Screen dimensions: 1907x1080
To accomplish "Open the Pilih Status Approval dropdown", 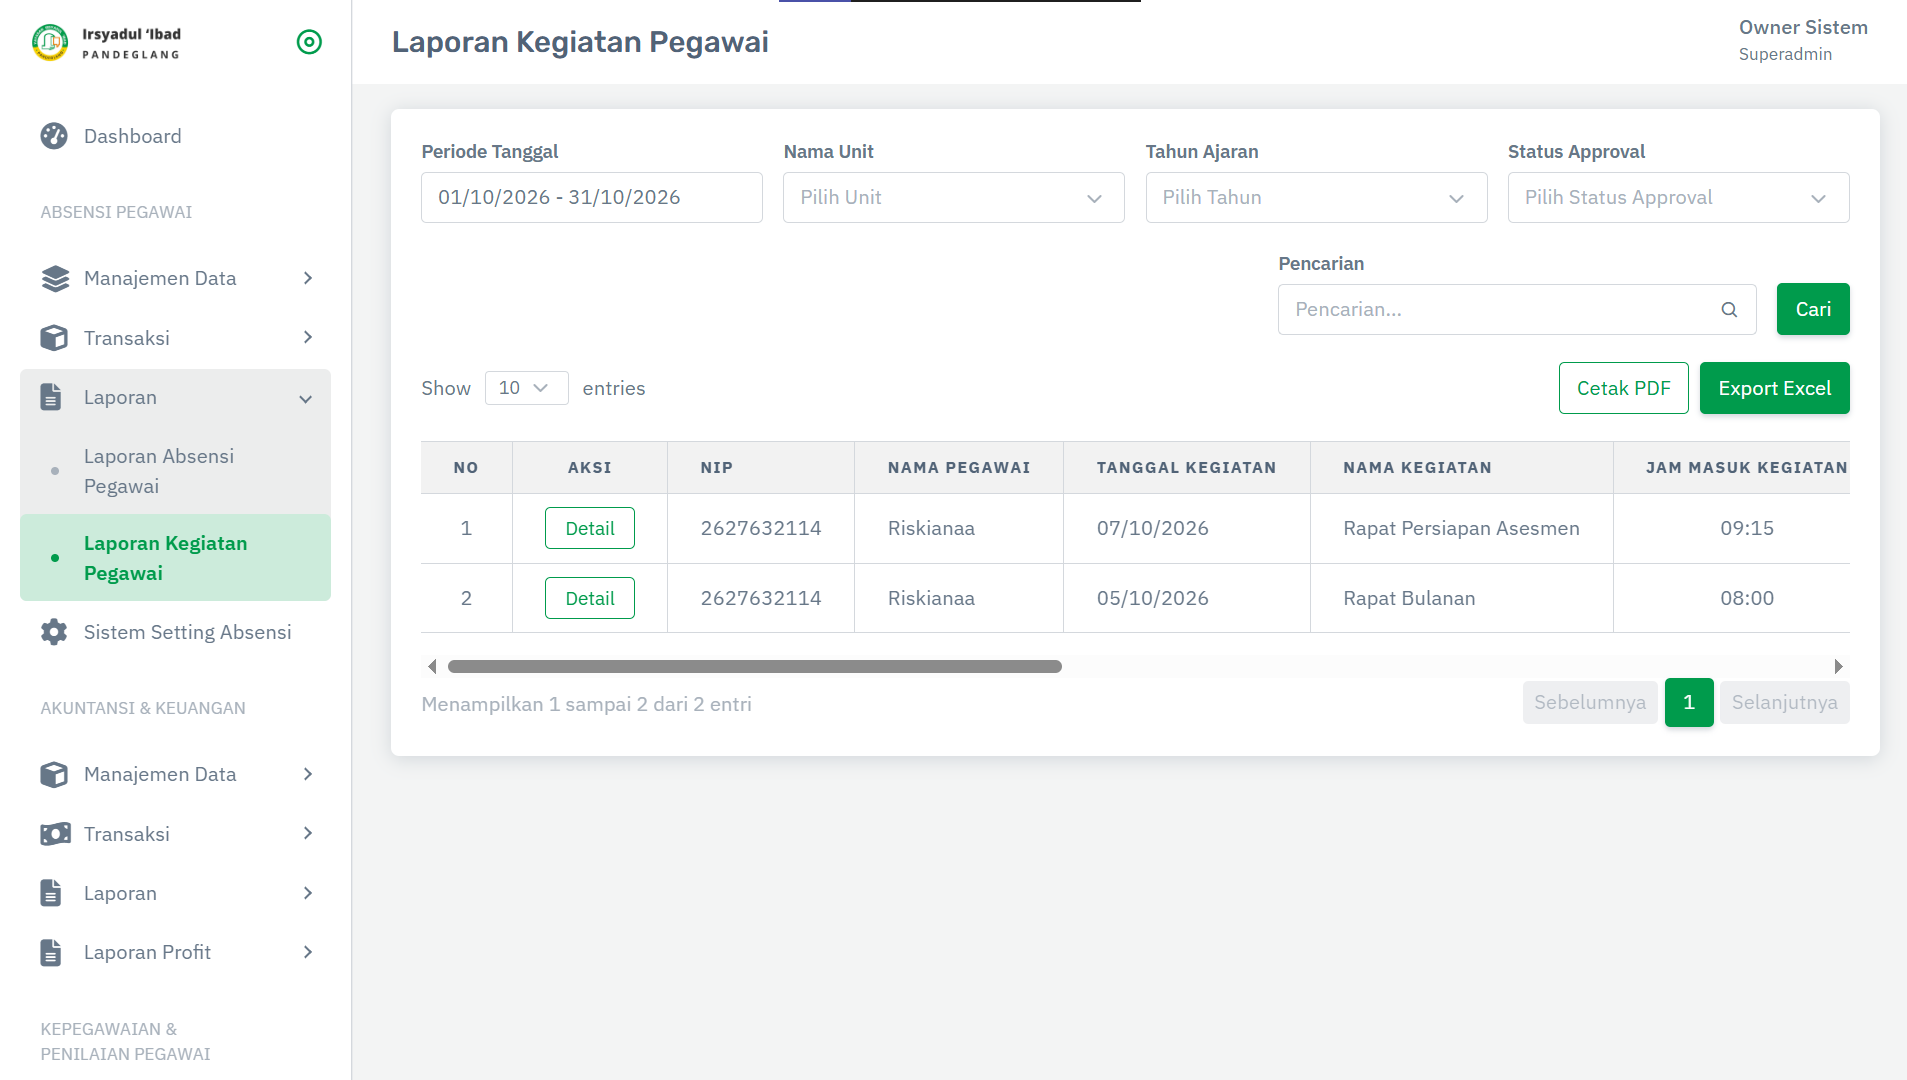I will [x=1678, y=197].
